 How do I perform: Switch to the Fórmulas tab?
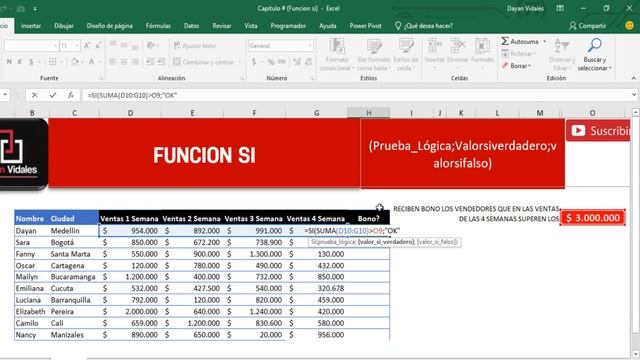click(158, 26)
